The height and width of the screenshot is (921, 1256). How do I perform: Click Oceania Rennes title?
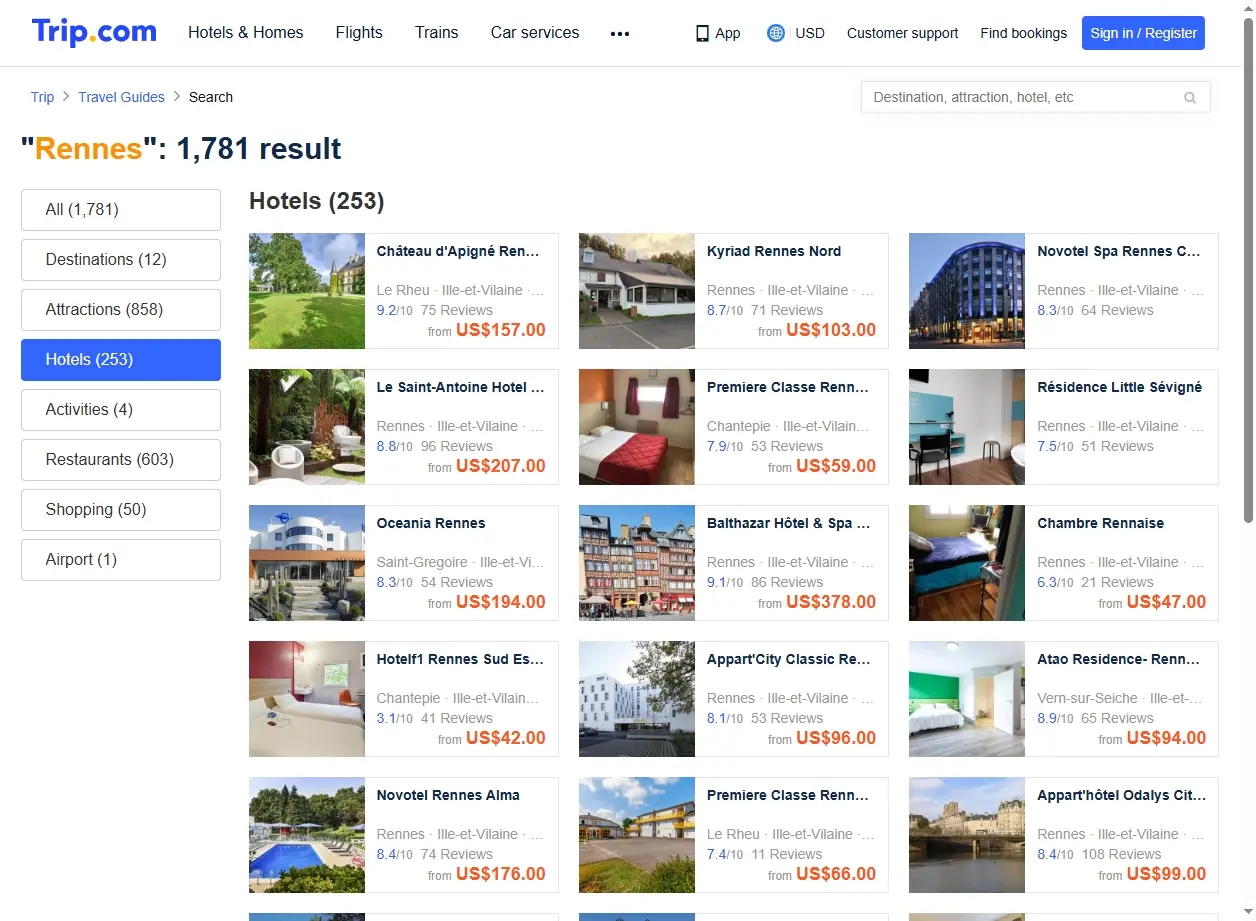[x=431, y=523]
